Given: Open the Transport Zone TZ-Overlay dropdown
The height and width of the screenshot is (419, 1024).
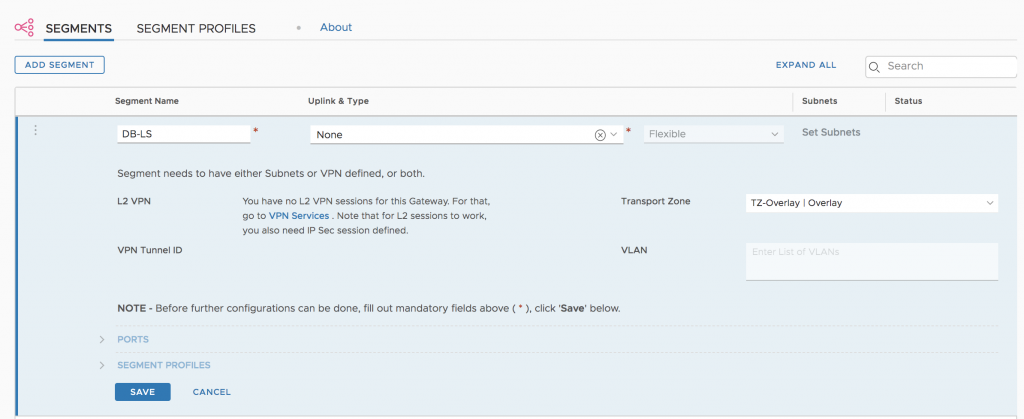Looking at the screenshot, I should (871, 203).
